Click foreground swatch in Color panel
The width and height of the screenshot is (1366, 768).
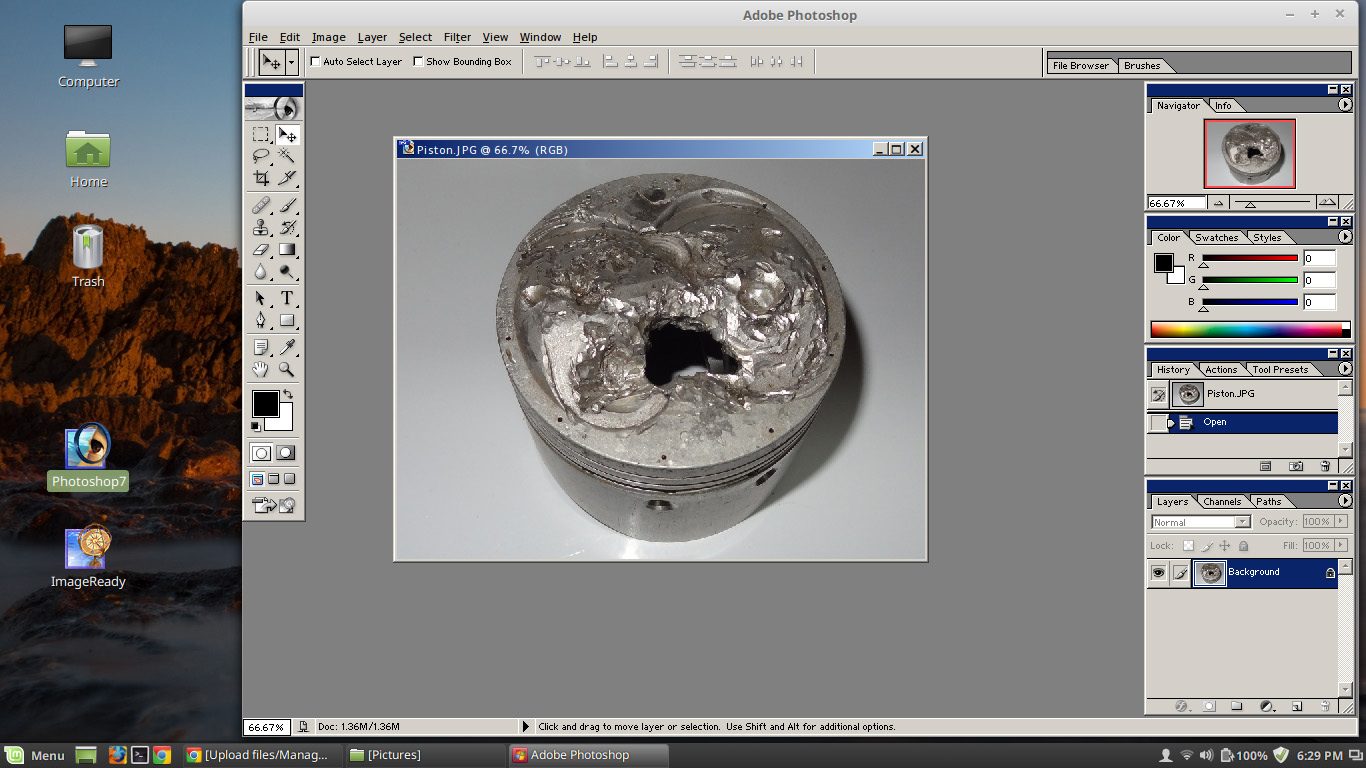point(1163,263)
